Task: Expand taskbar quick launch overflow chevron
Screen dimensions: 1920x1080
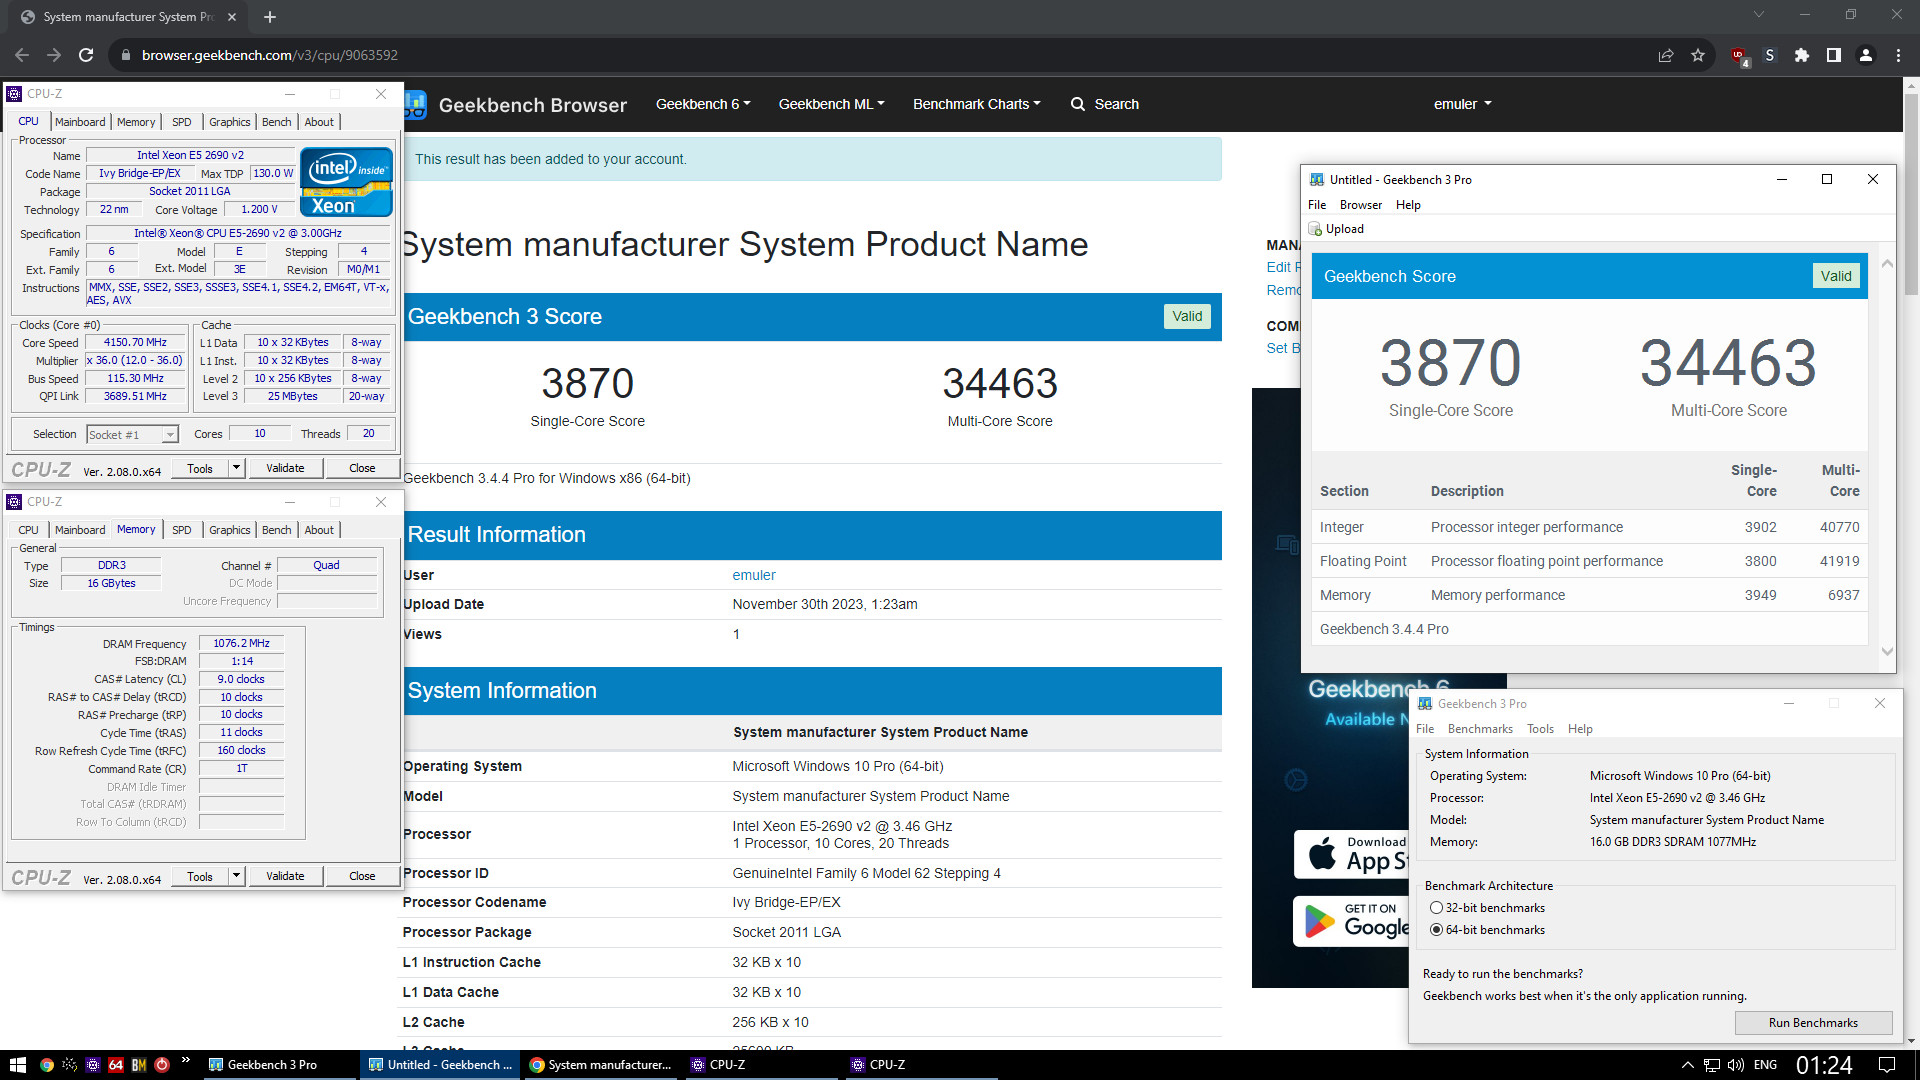Action: click(x=185, y=1062)
